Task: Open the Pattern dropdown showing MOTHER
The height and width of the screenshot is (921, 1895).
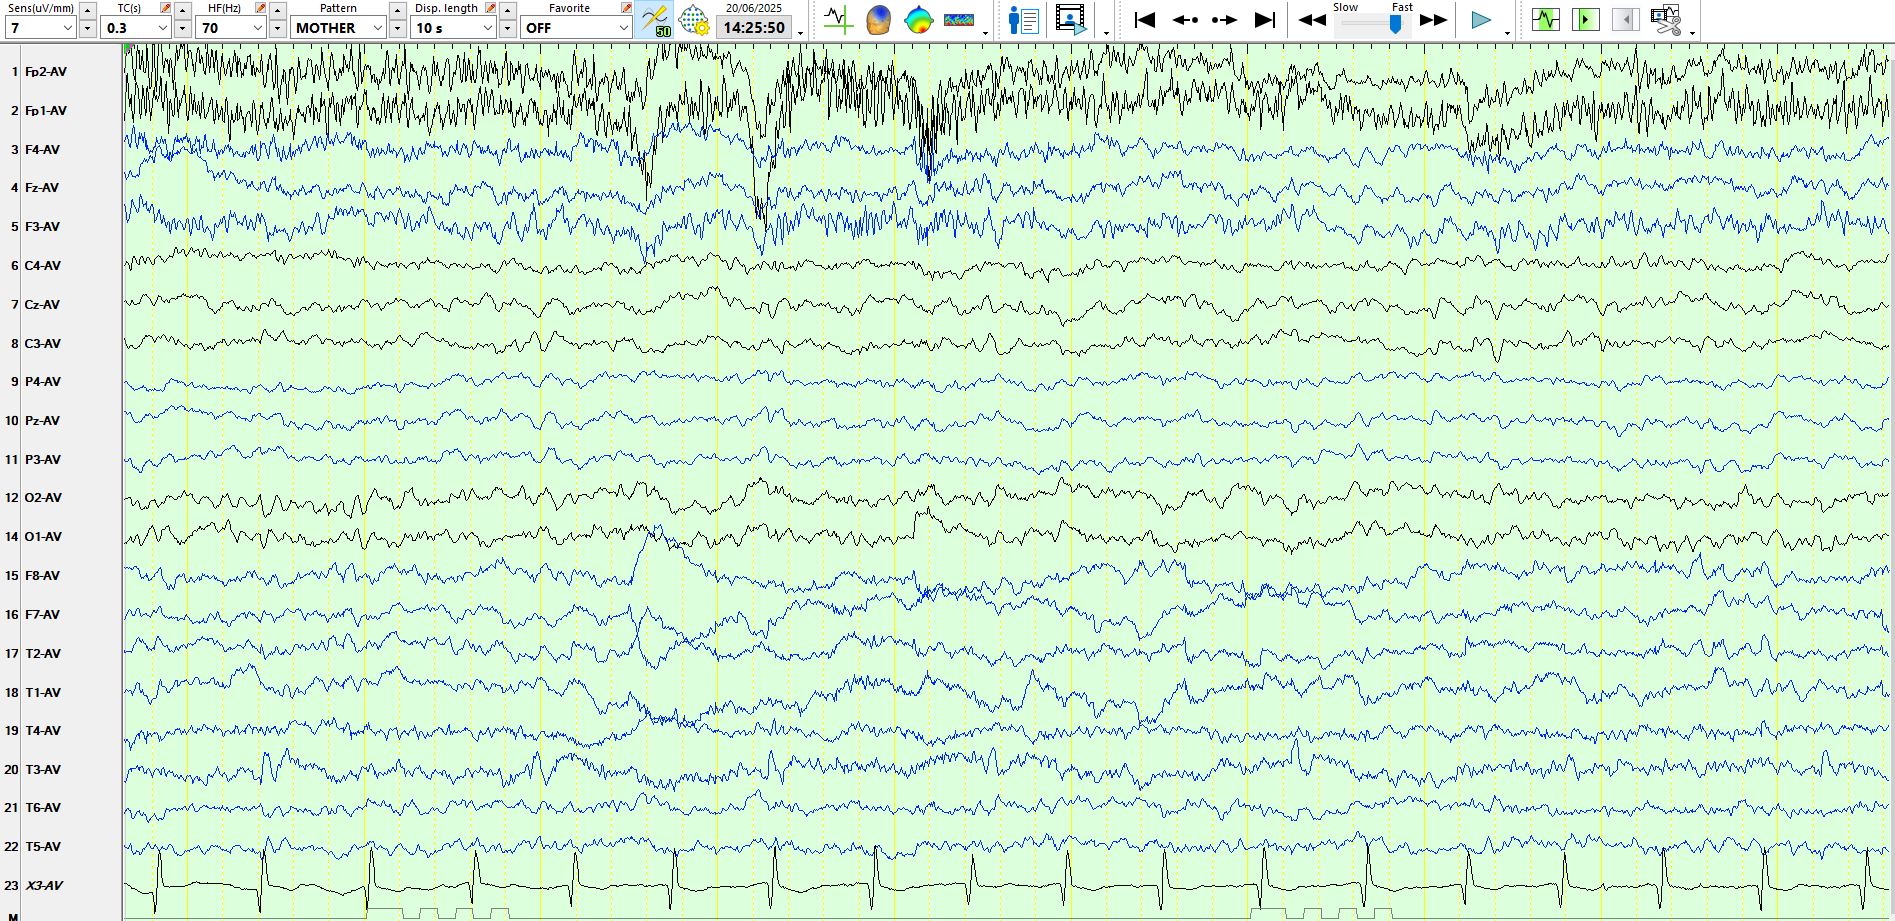Action: tap(338, 28)
